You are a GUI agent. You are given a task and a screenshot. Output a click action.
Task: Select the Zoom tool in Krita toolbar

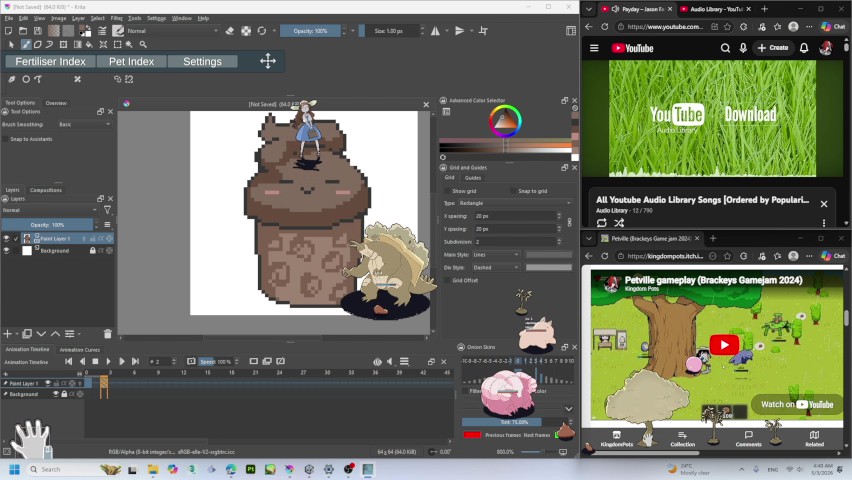[143, 45]
